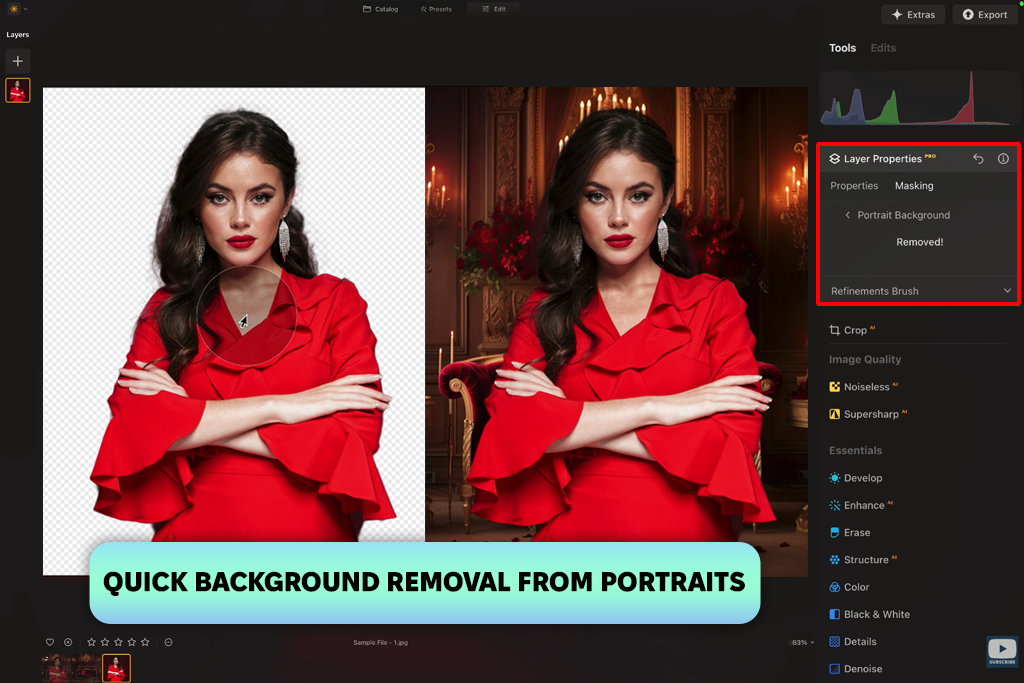
Task: Open the Masking sub-tab
Action: click(x=914, y=185)
